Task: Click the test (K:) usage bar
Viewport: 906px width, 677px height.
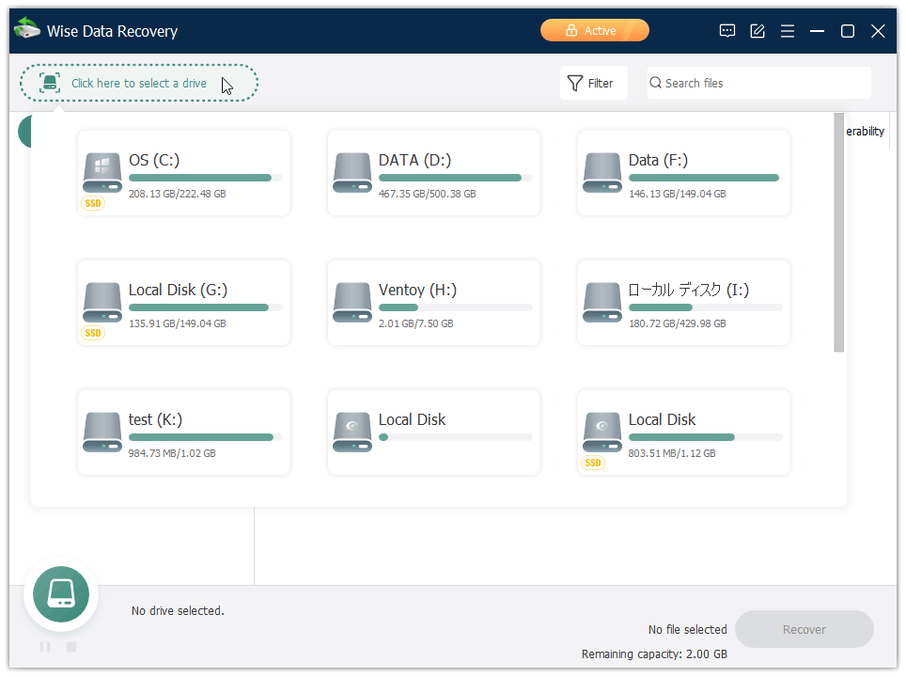Action: (x=206, y=437)
